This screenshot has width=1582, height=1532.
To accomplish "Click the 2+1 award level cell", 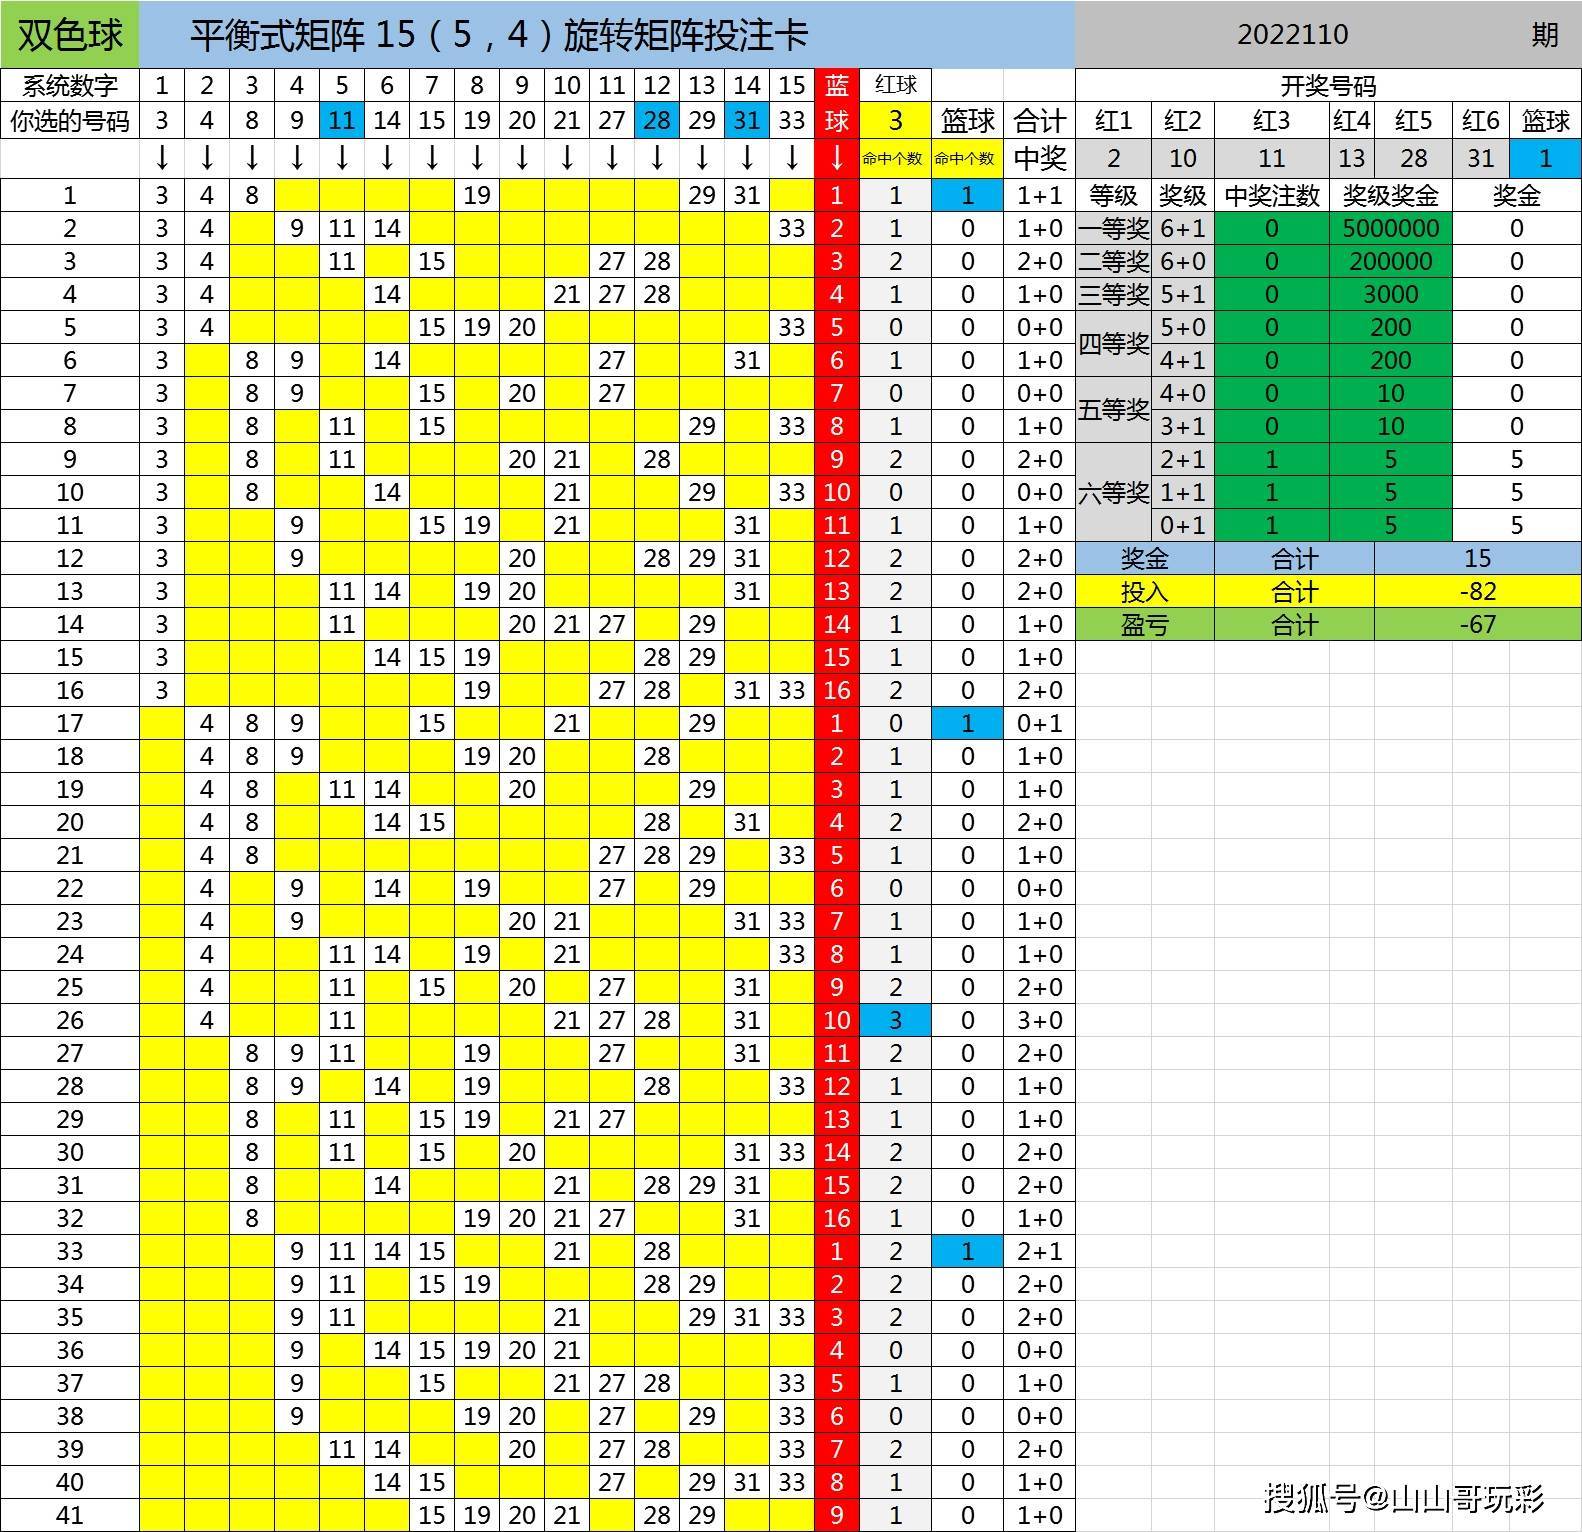I will click(x=1182, y=460).
